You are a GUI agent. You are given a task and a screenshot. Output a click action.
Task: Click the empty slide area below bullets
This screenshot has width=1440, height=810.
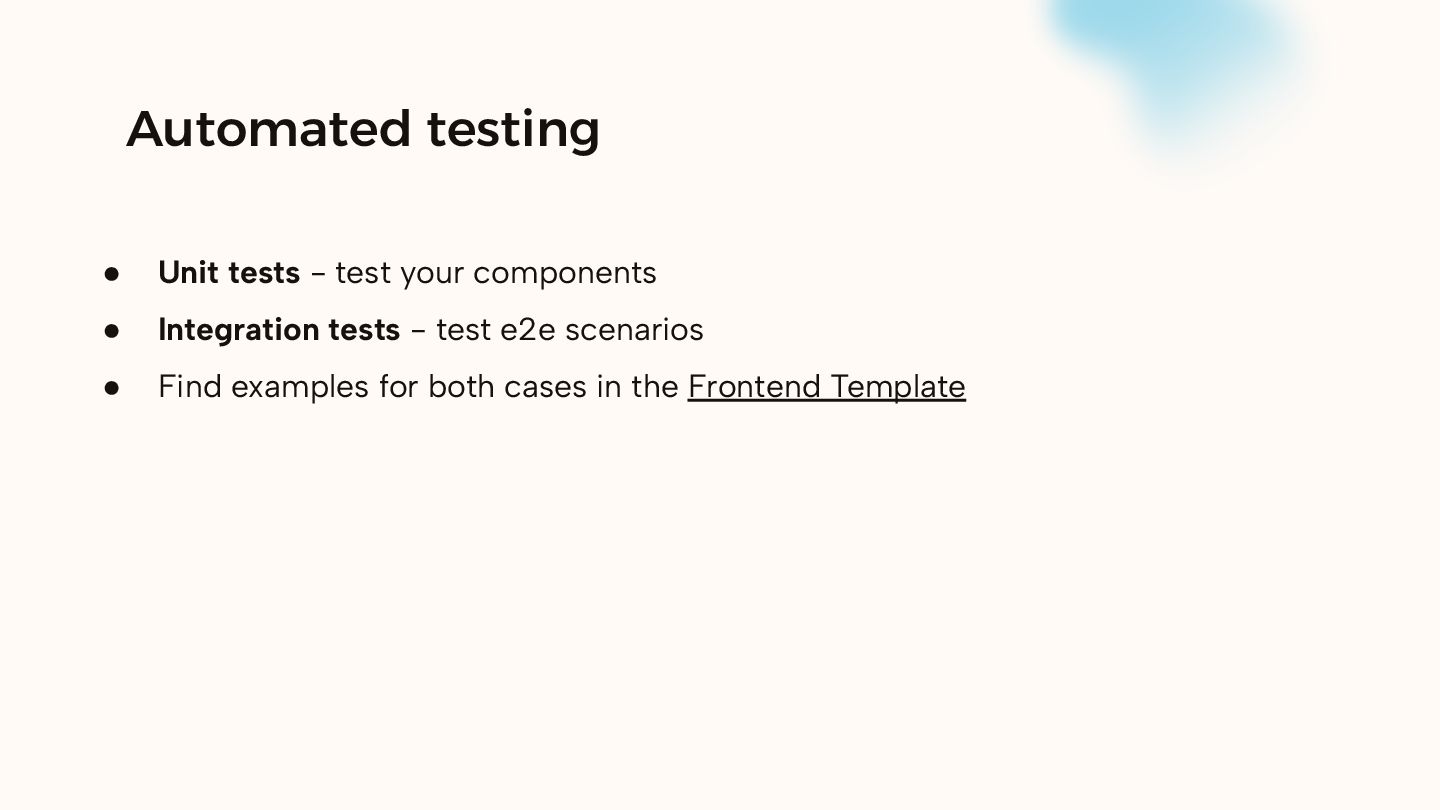[x=720, y=600]
